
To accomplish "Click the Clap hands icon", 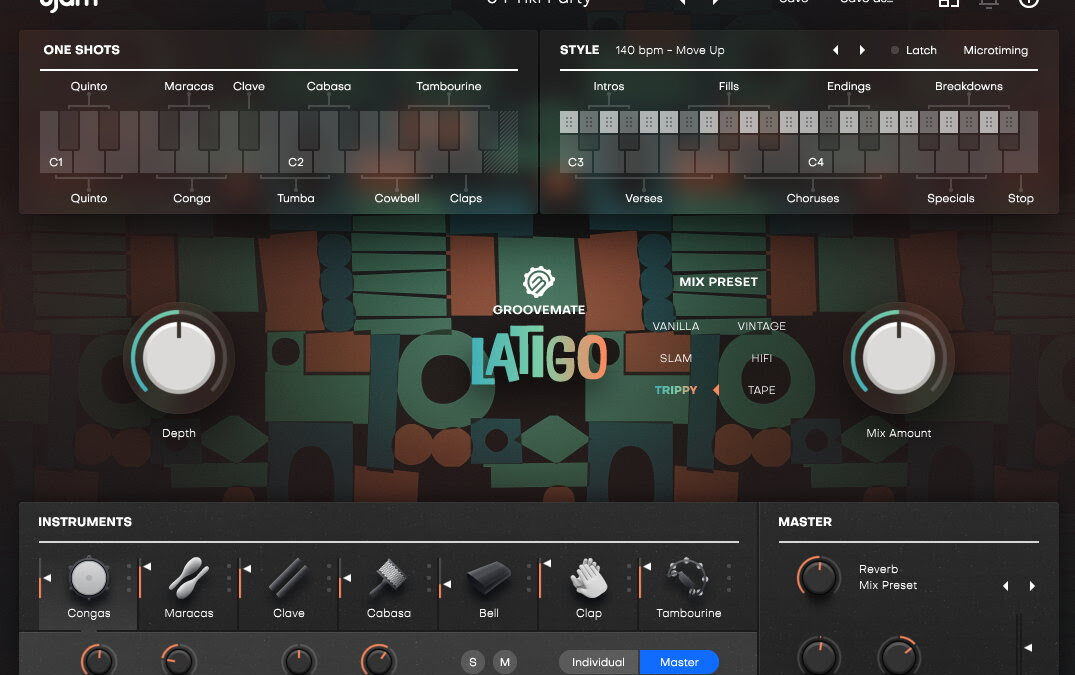I will point(589,579).
